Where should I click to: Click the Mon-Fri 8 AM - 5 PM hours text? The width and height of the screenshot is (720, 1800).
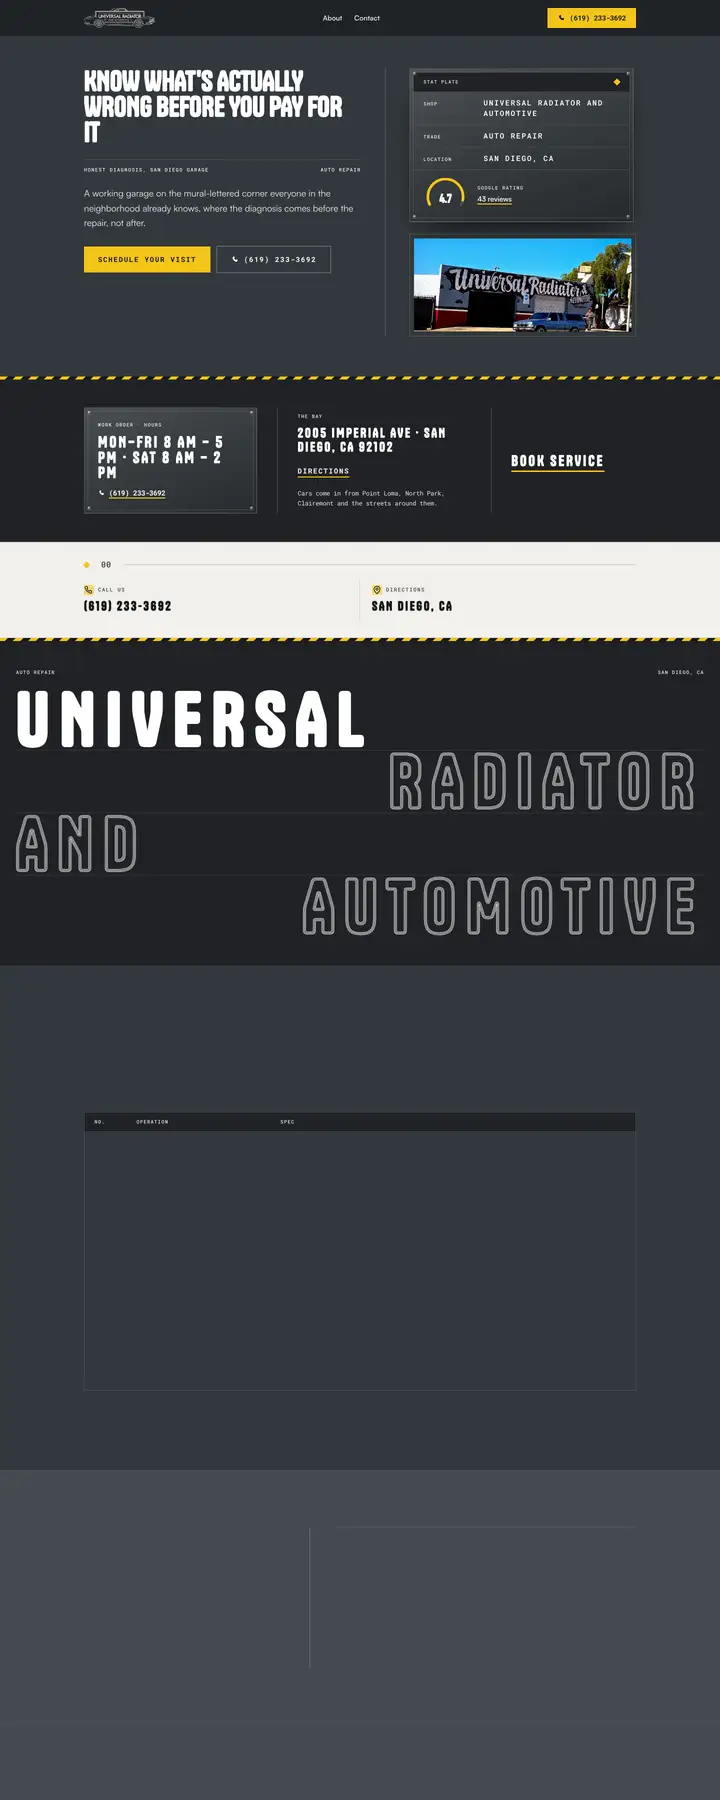pyautogui.click(x=160, y=457)
